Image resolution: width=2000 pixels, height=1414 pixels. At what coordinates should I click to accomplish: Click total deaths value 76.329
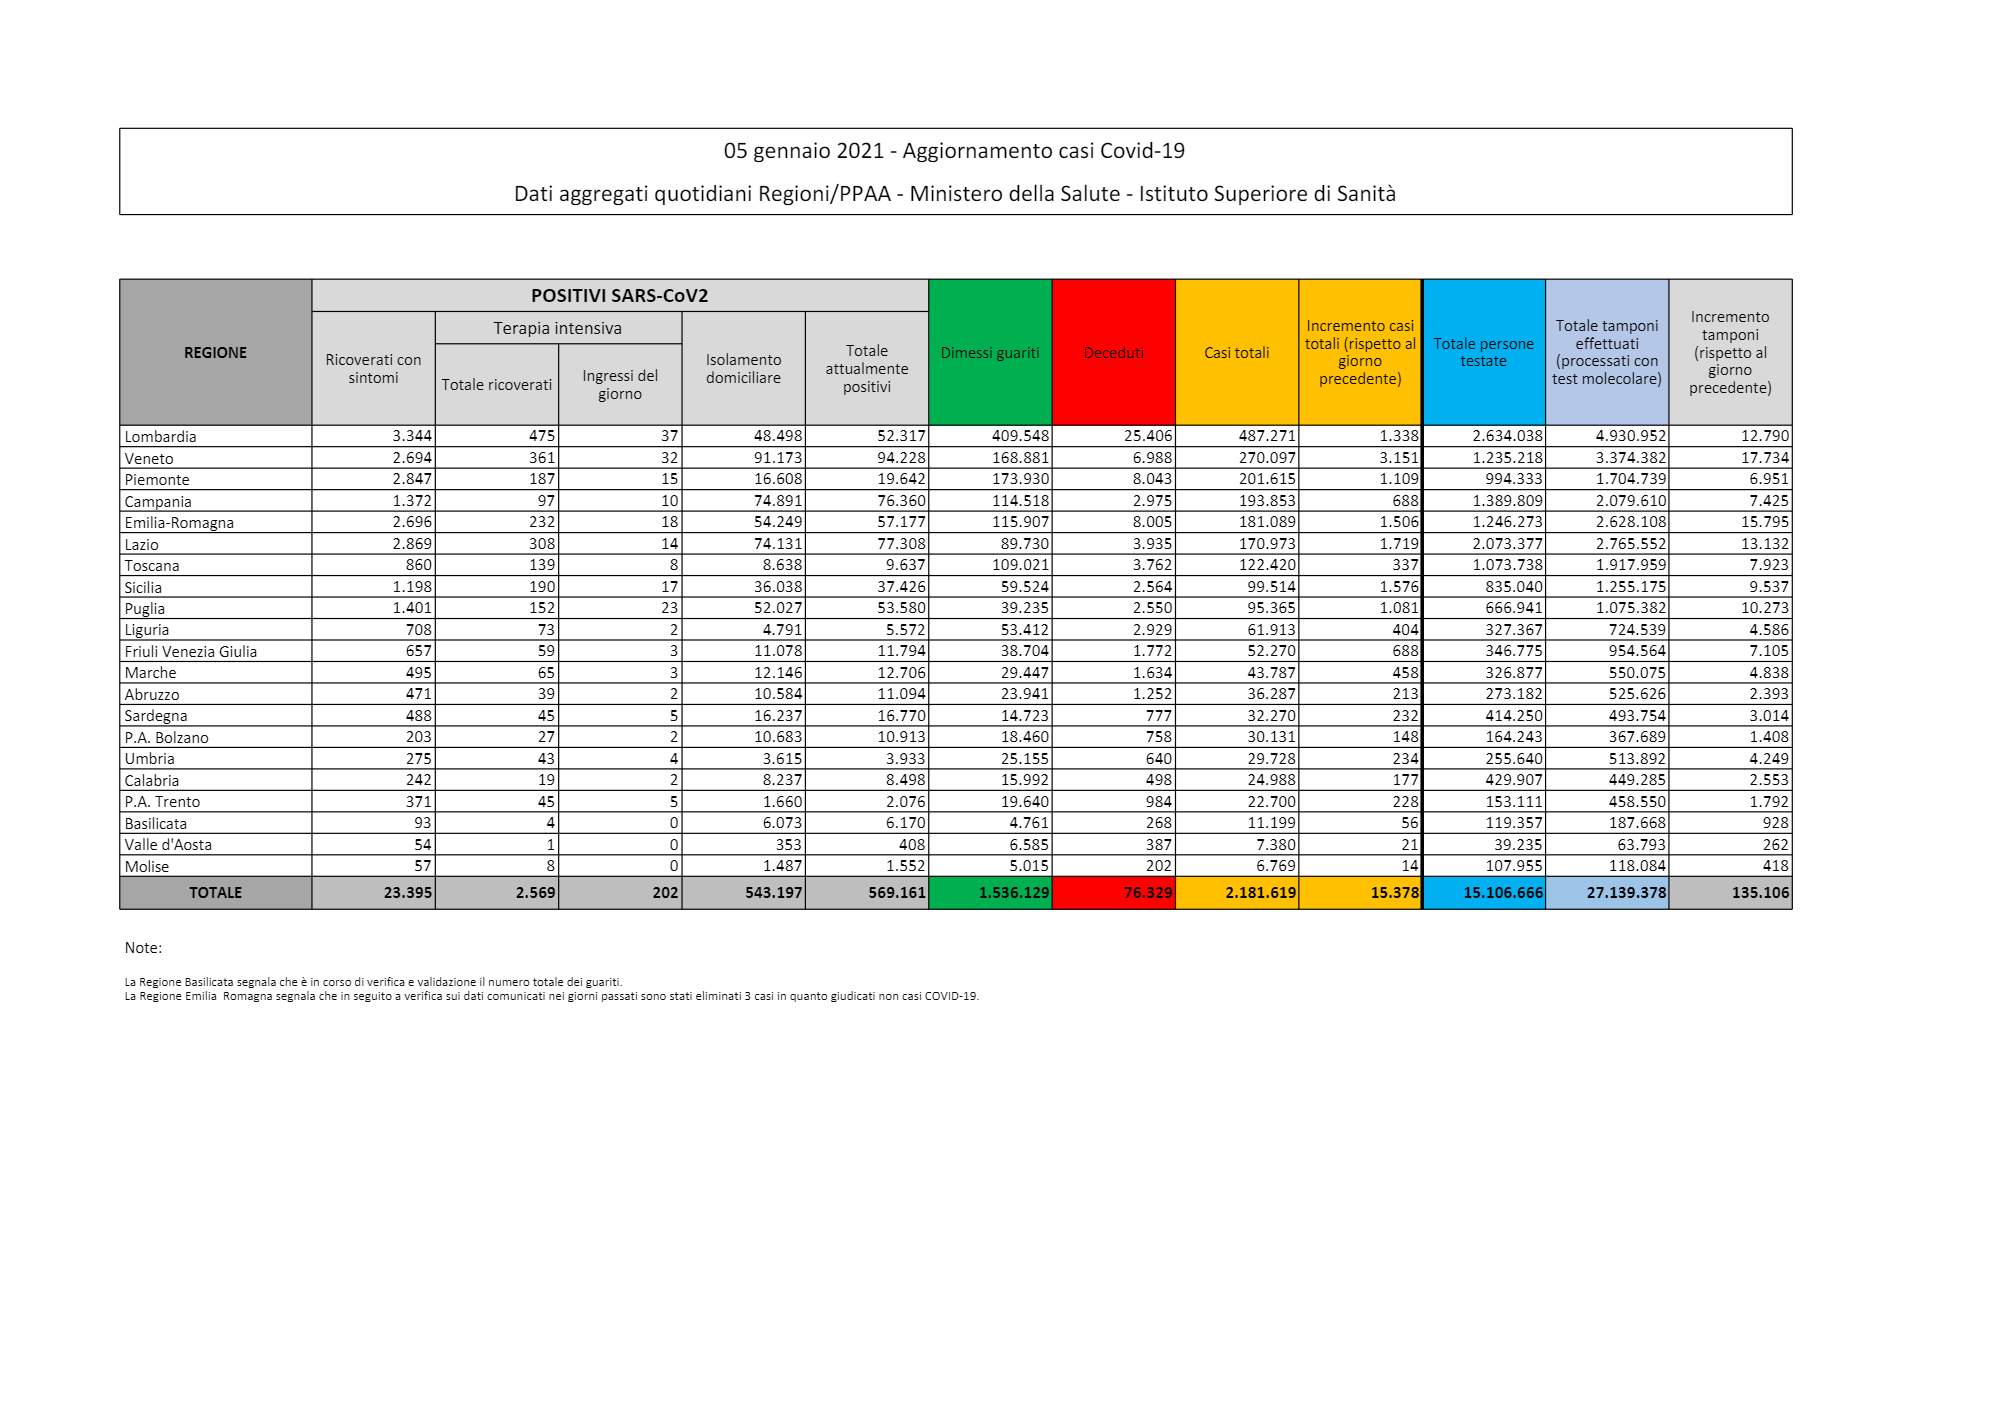pyautogui.click(x=1147, y=893)
